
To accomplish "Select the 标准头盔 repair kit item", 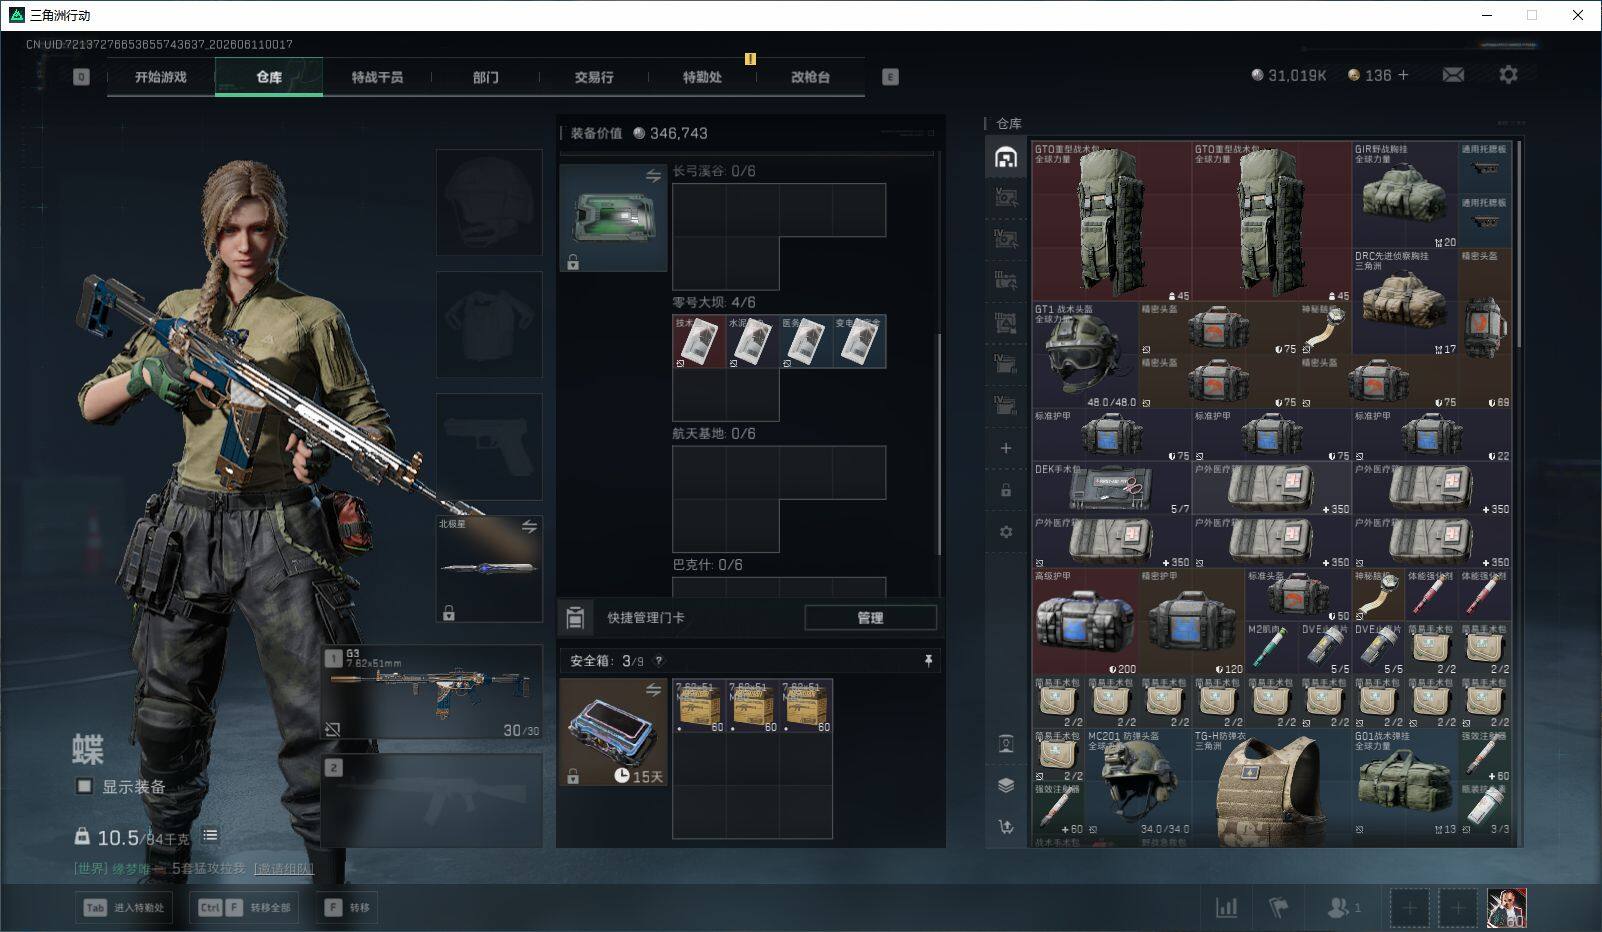I will tap(1298, 596).
